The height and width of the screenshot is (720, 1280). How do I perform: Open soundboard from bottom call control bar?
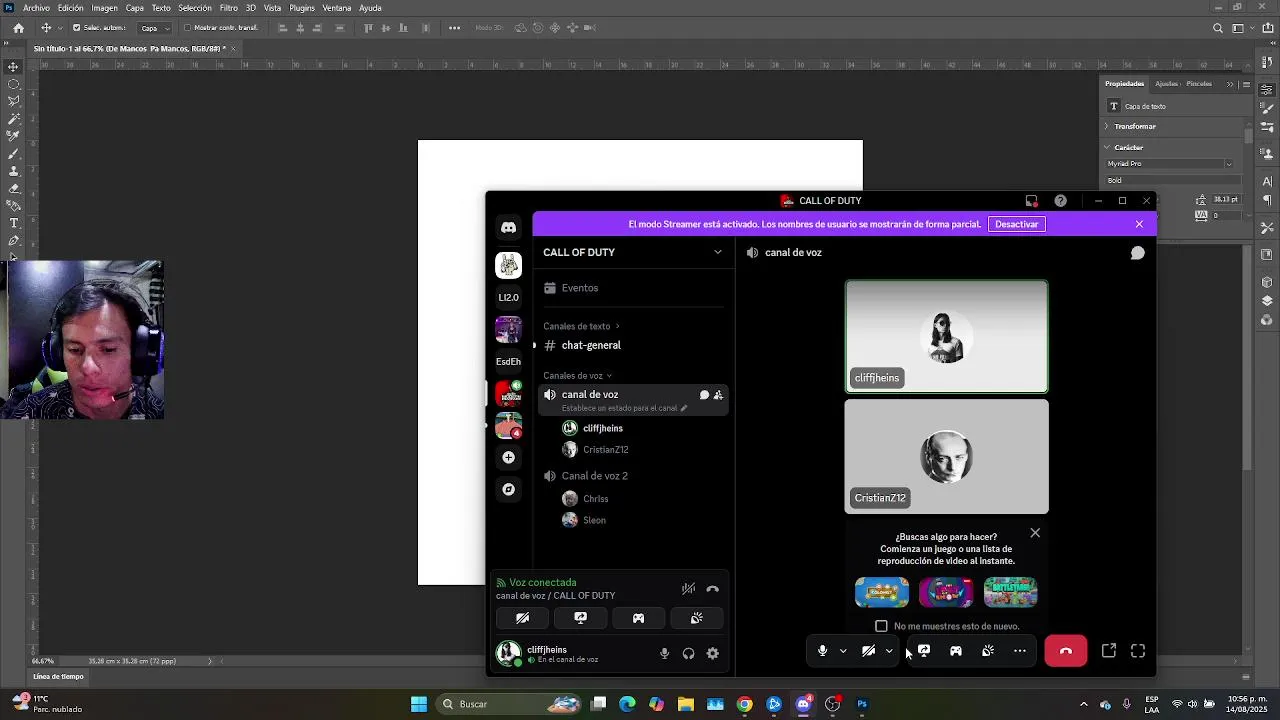pyautogui.click(x=987, y=651)
